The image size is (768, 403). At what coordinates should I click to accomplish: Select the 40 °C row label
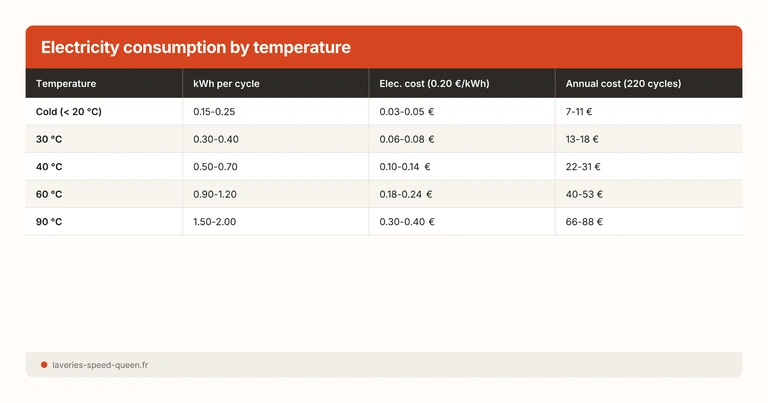49,167
